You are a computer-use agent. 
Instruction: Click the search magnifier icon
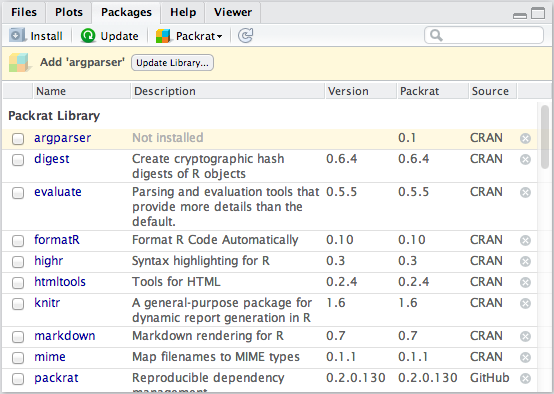436,35
